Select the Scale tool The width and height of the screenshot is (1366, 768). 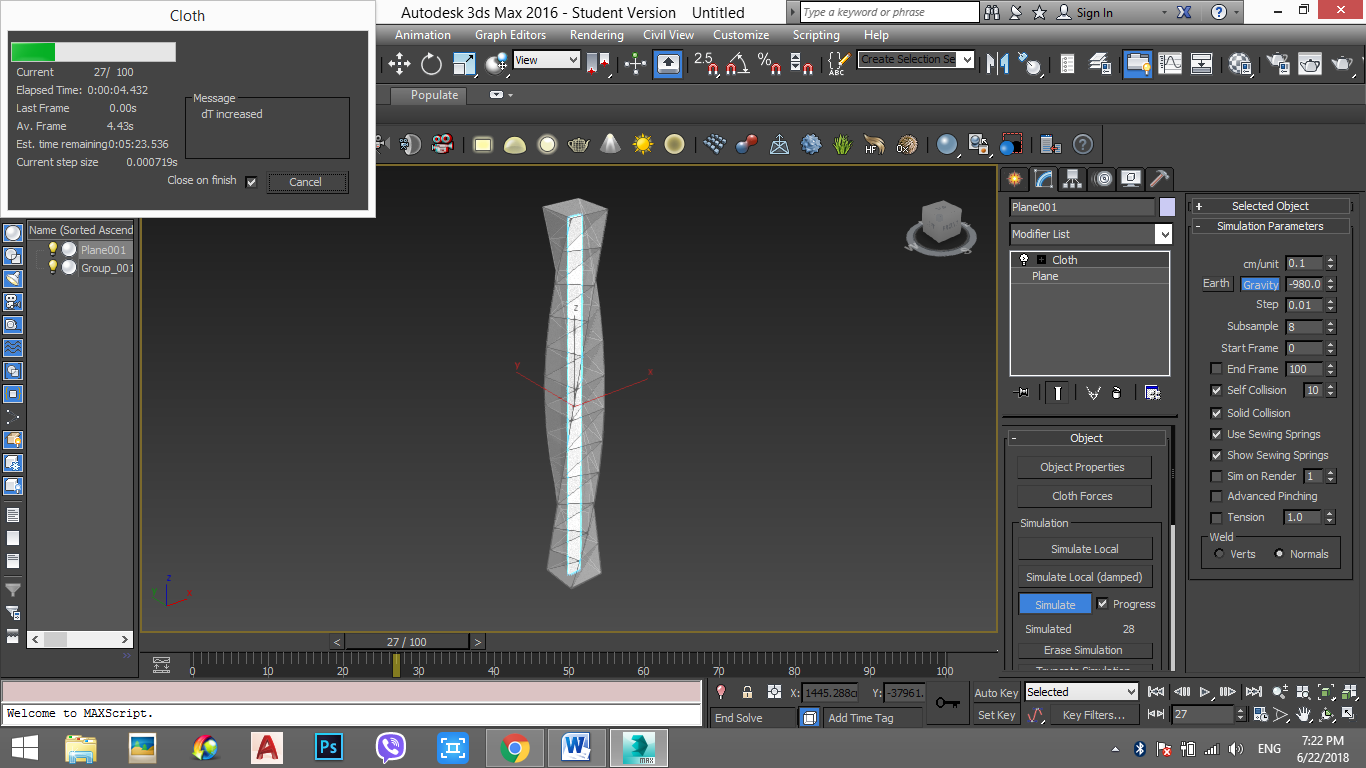[464, 64]
